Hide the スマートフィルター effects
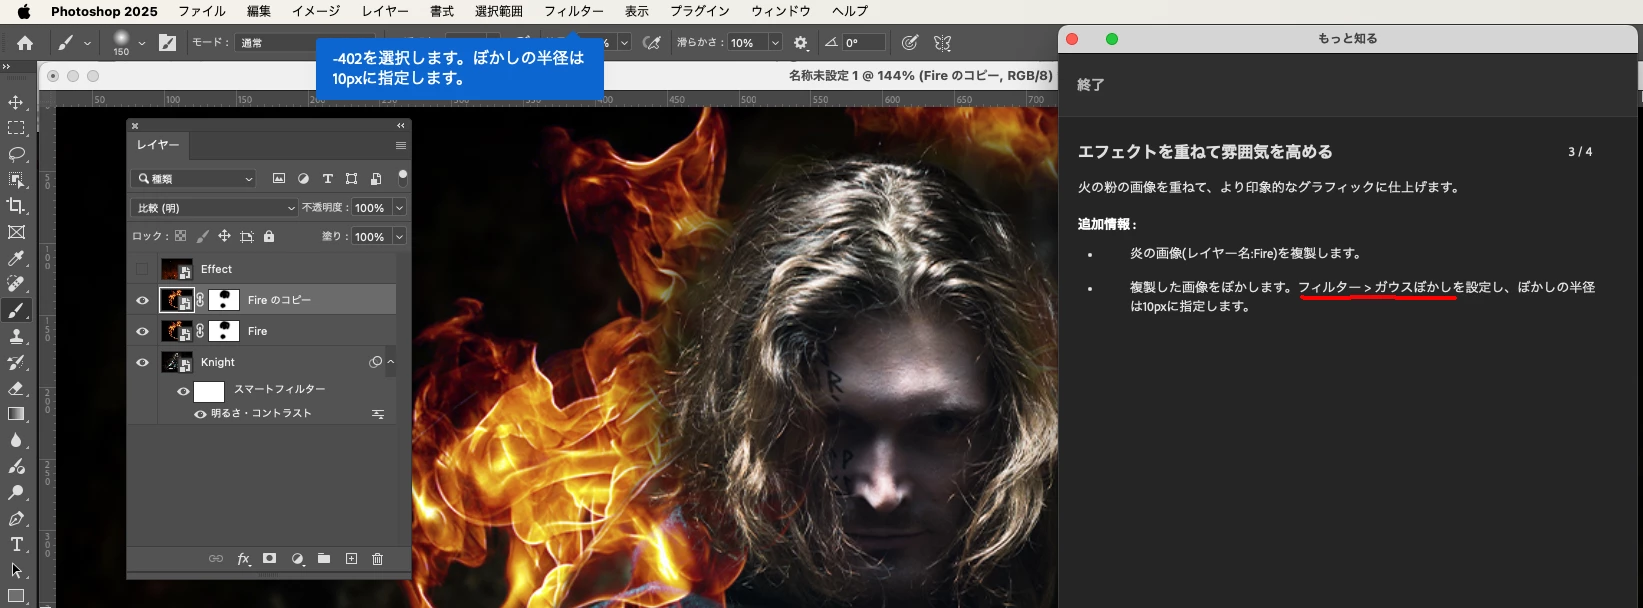The image size is (1643, 608). (183, 391)
